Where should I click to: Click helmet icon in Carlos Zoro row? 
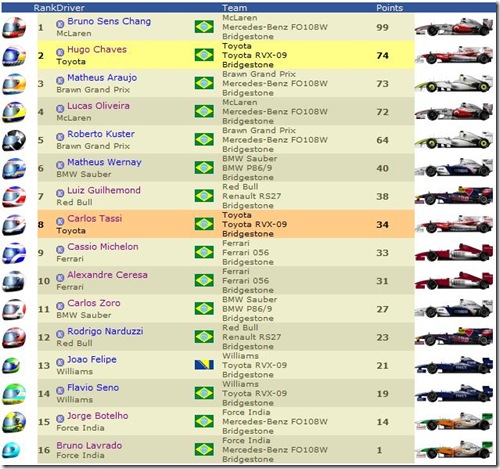point(14,309)
